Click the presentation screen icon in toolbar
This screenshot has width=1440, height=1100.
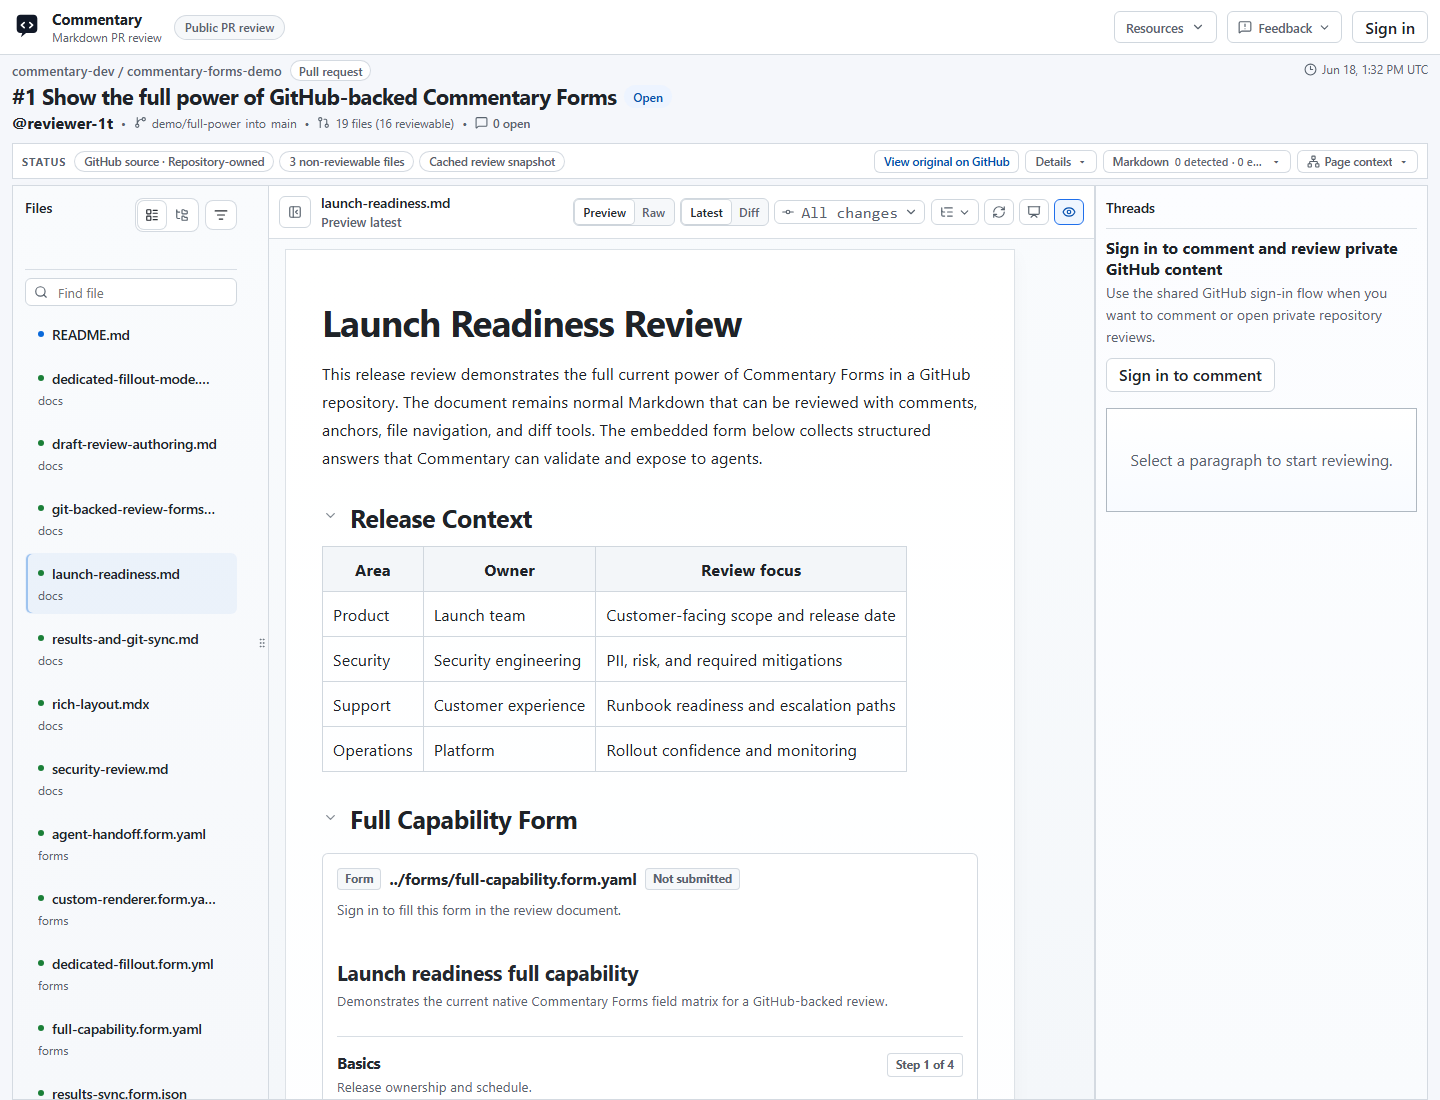[1034, 212]
